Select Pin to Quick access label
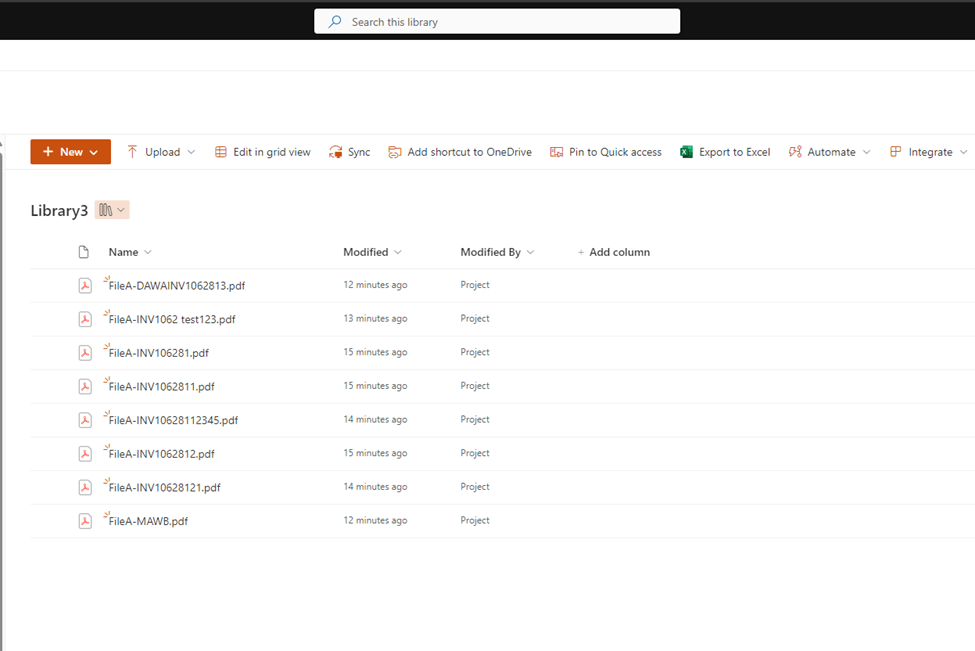The image size is (975, 651). [615, 152]
